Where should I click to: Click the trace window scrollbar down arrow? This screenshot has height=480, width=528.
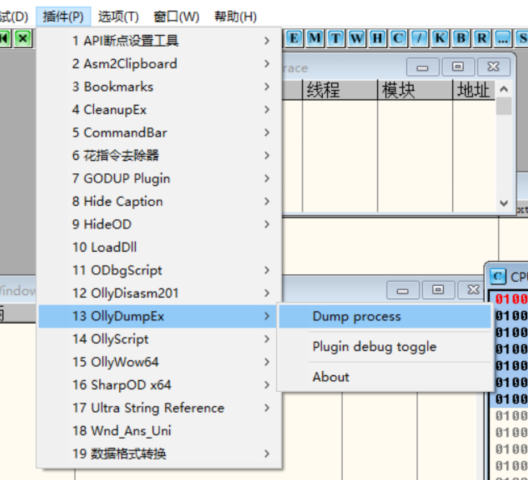[x=504, y=203]
